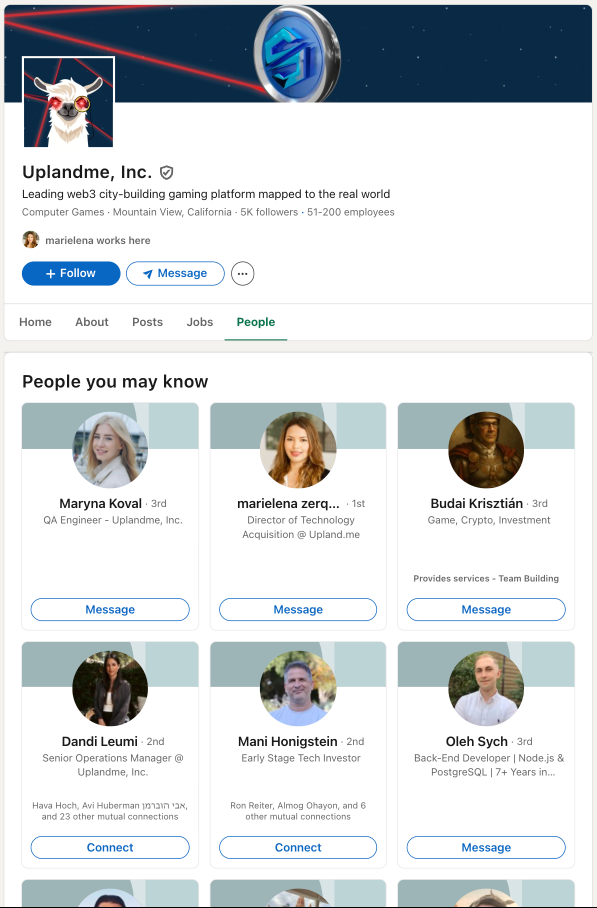Open the About tab
The height and width of the screenshot is (908, 597).
click(x=91, y=322)
